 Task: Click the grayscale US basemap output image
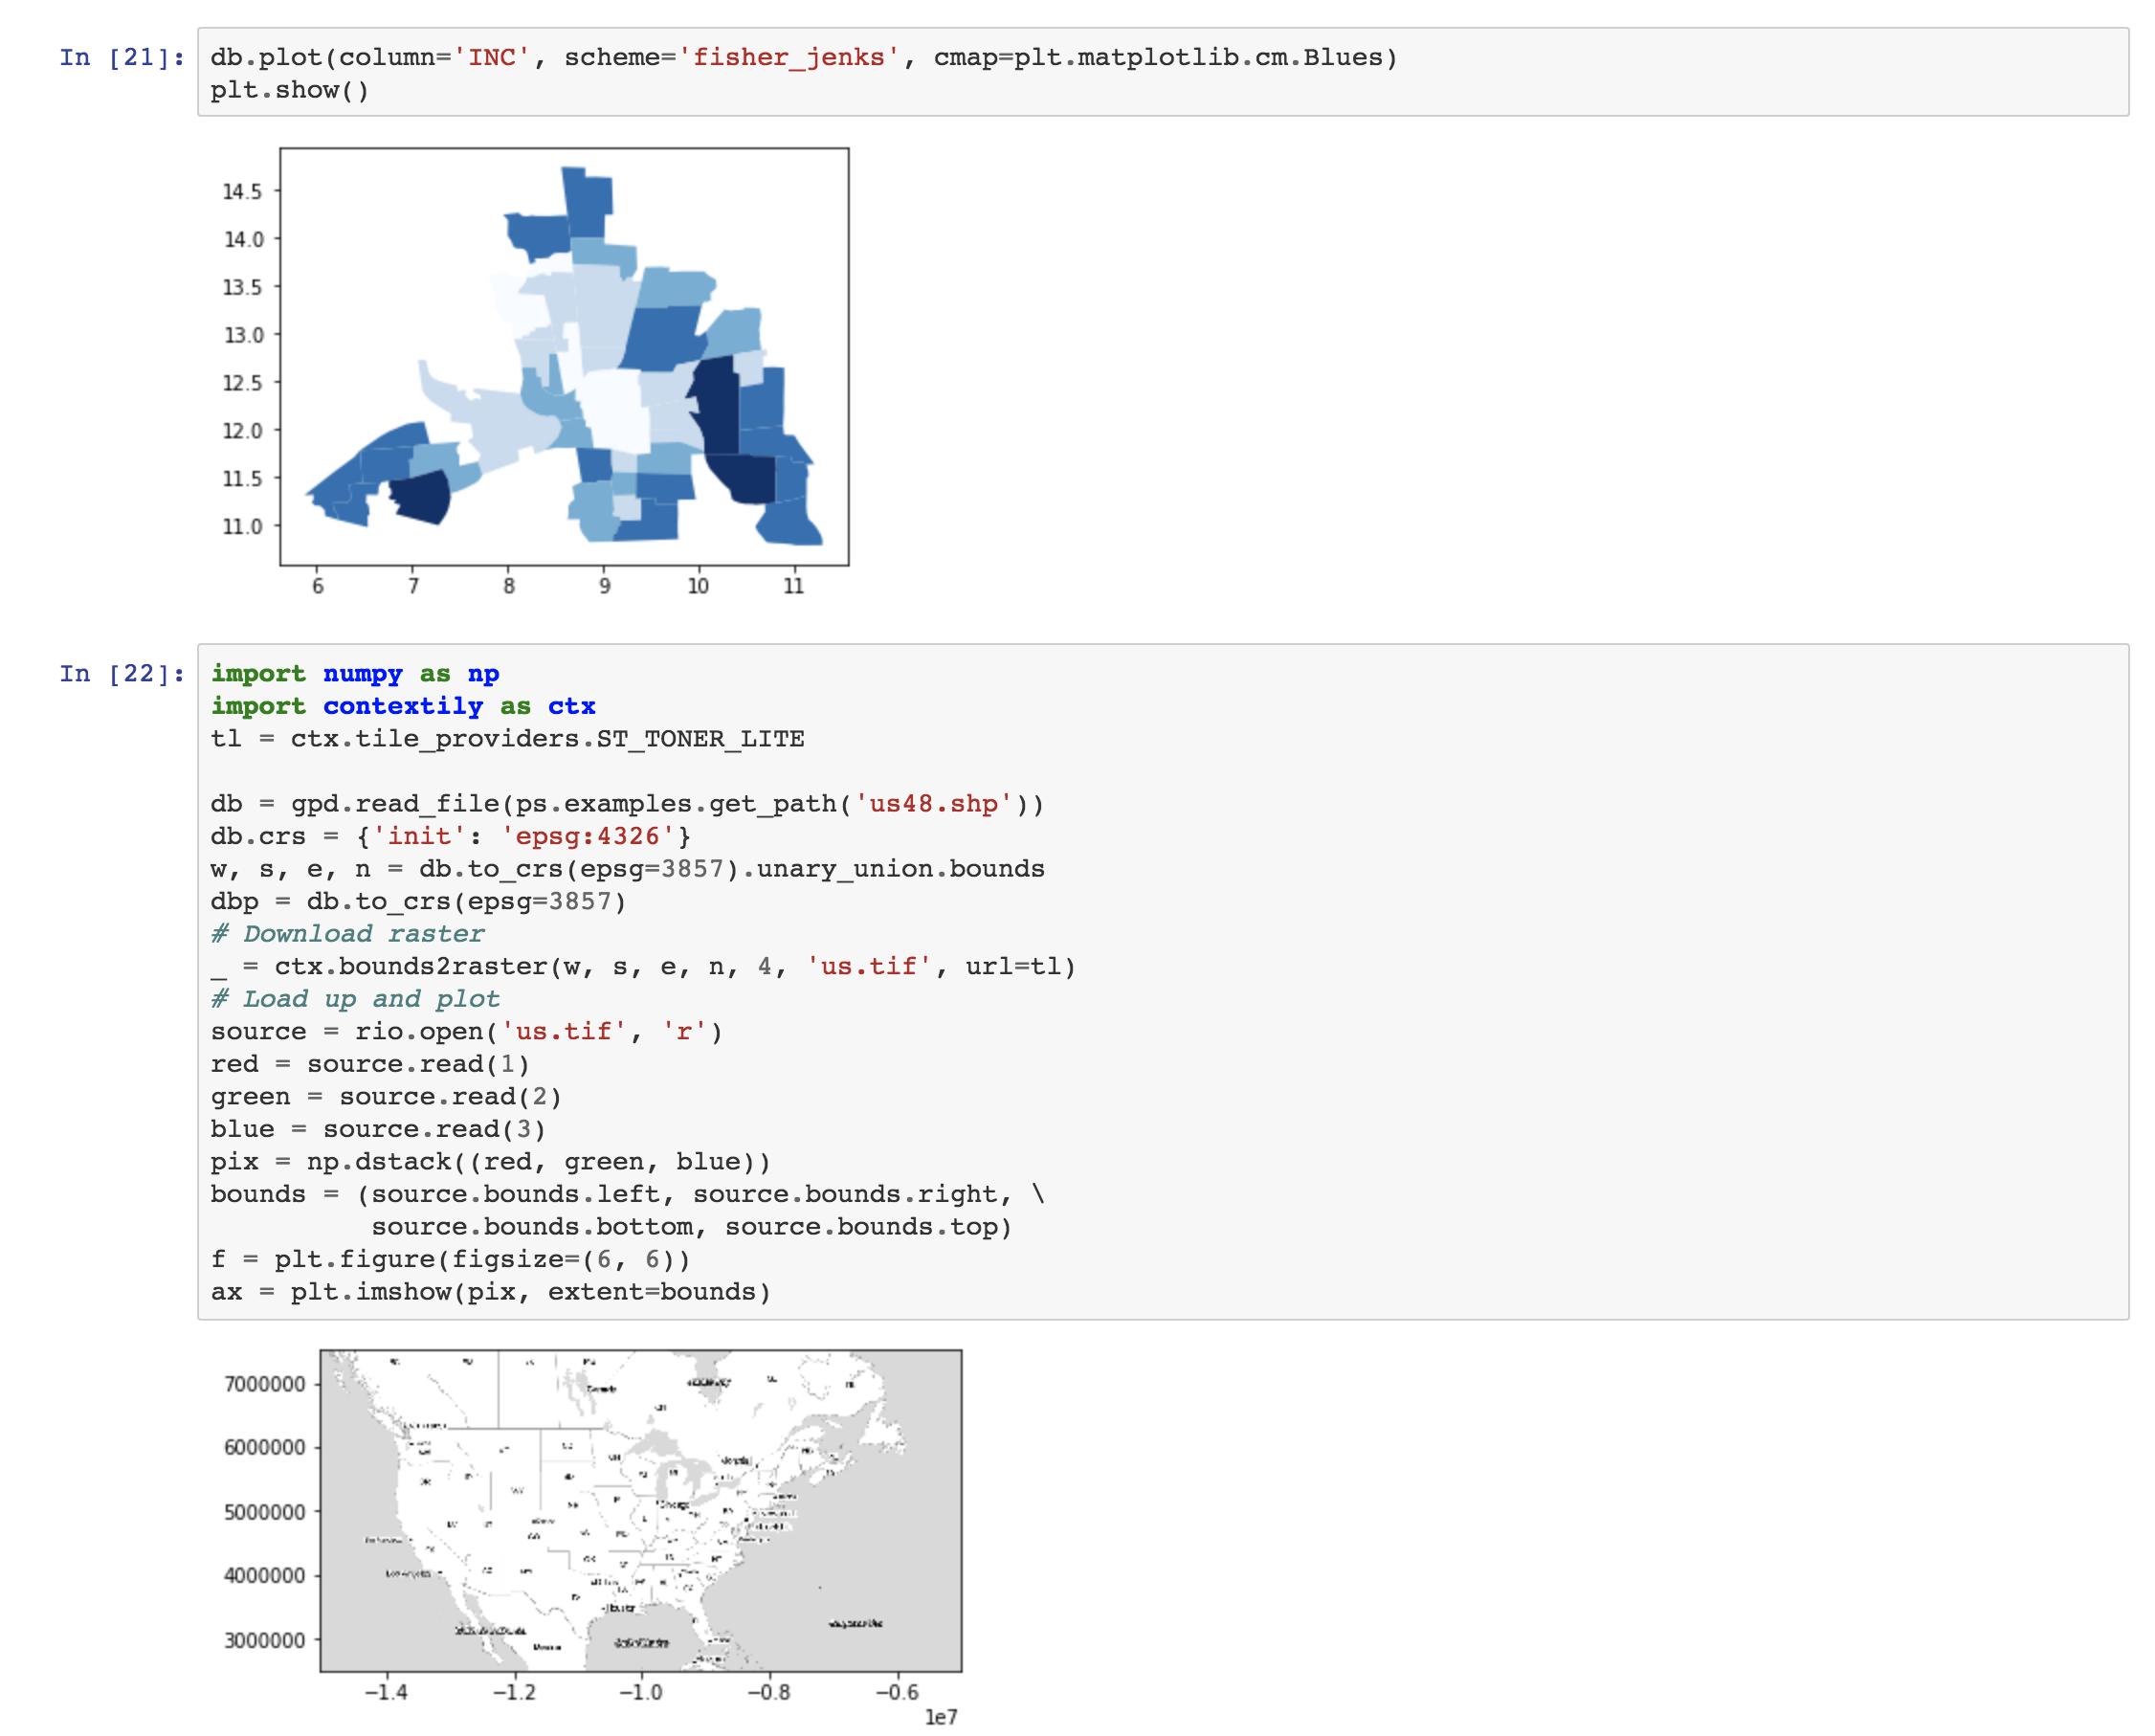pos(640,1510)
